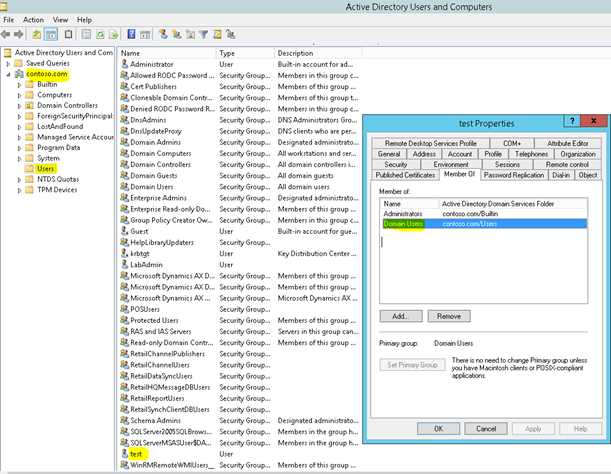Switch to the Account tab in test Properties
Image resolution: width=611 pixels, height=474 pixels.
460,154
